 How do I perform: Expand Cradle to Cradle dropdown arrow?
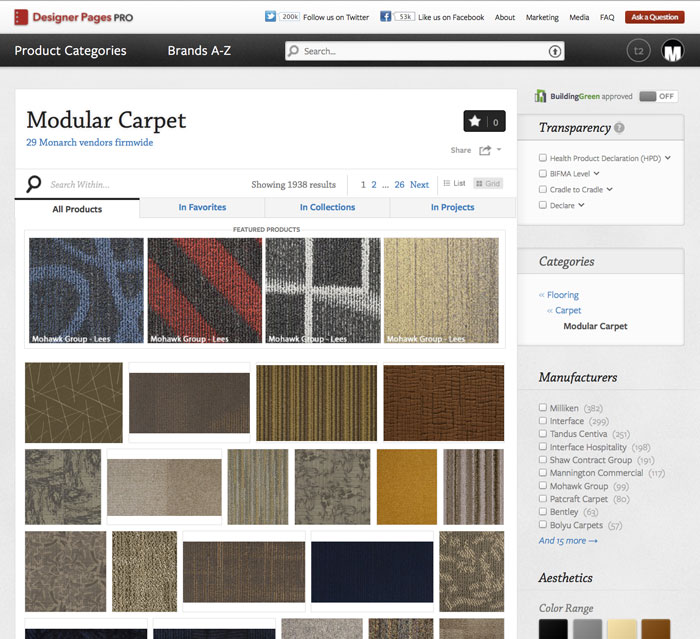[610, 189]
